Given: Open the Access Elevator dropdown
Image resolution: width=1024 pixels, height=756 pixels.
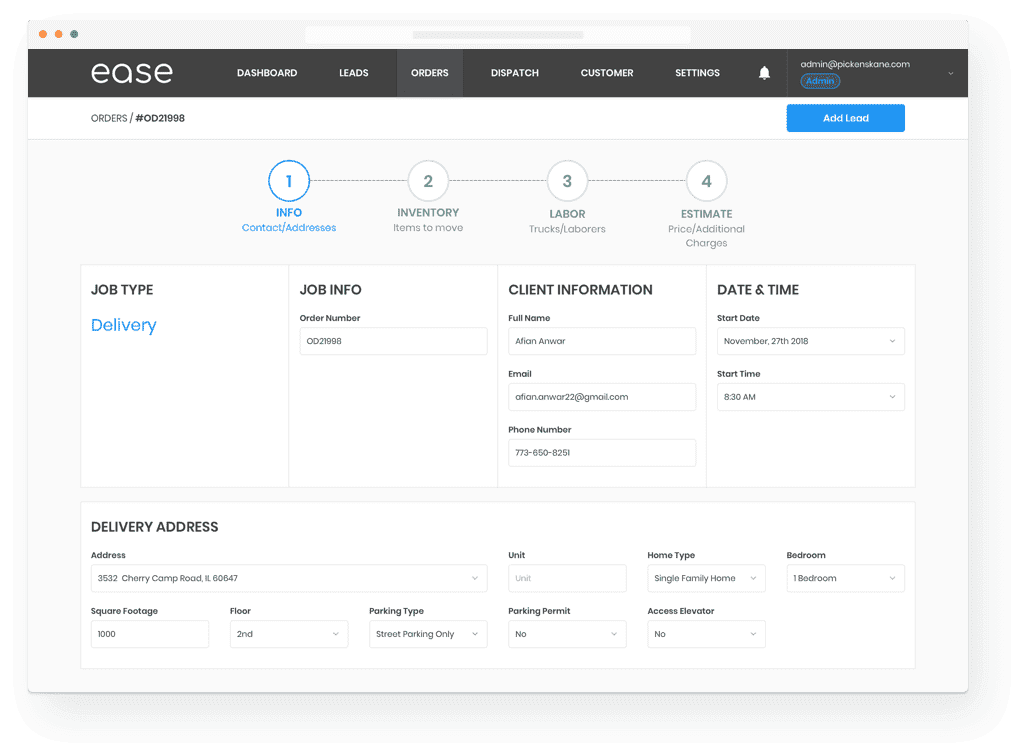Looking at the screenshot, I should click(706, 634).
